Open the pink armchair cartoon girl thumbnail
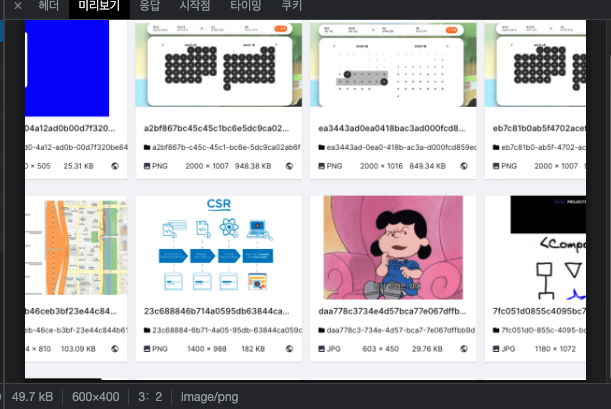 (393, 248)
